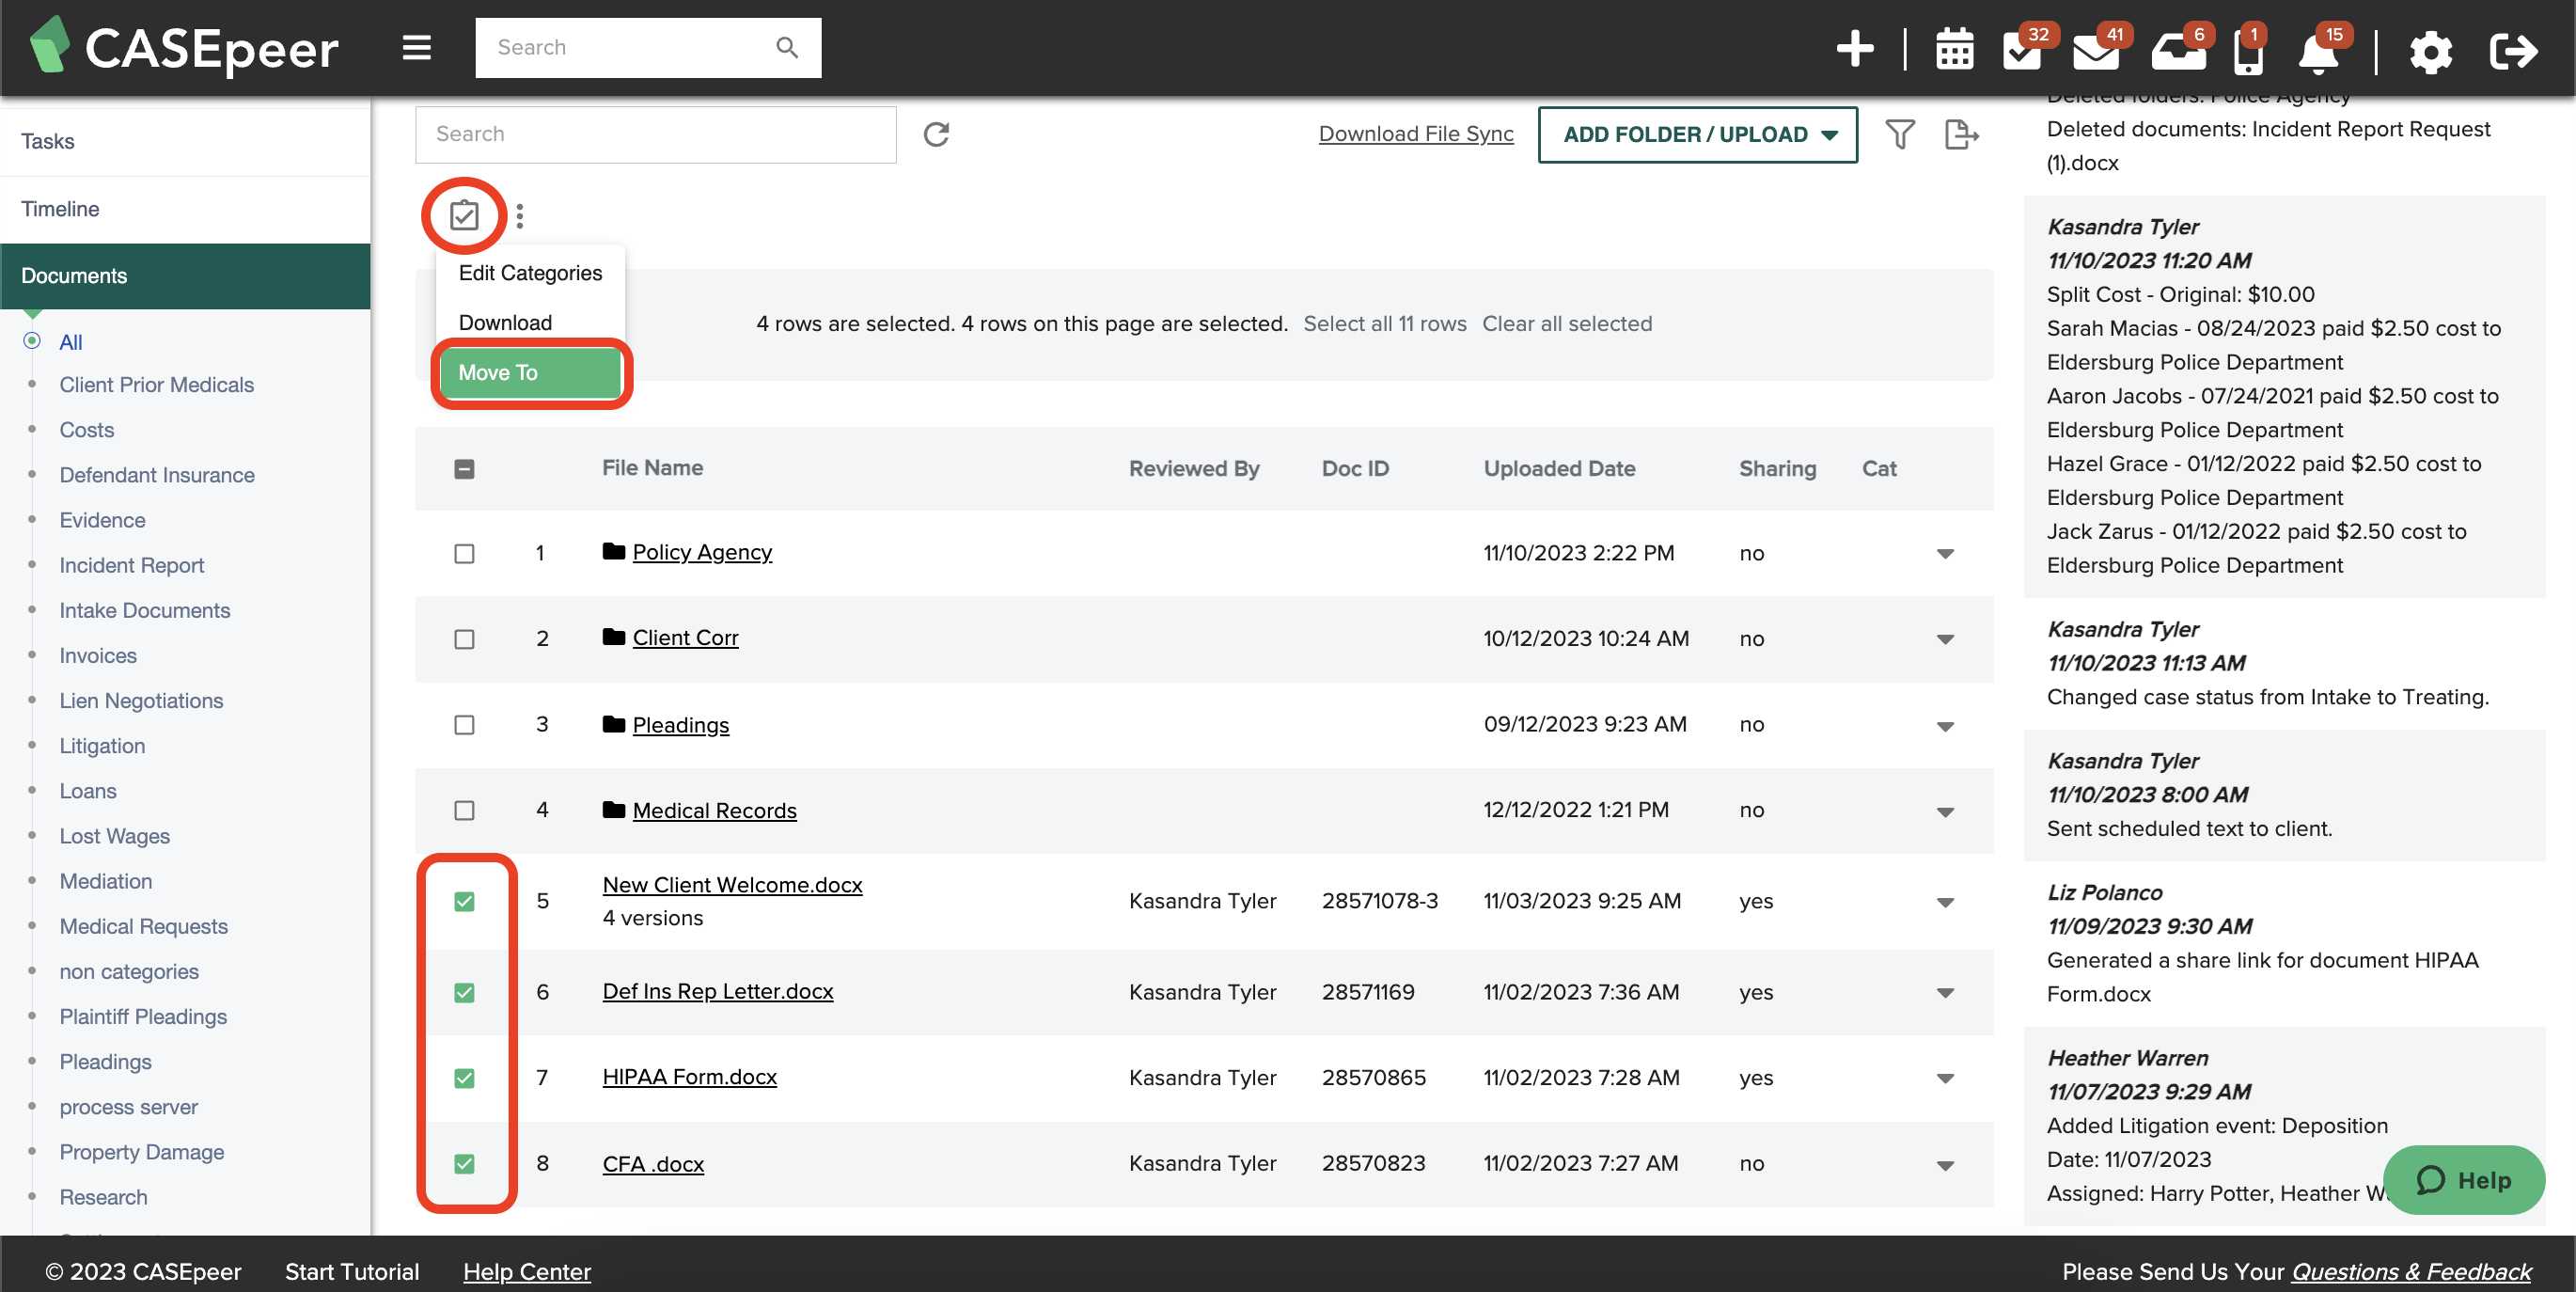The height and width of the screenshot is (1292, 2576).
Task: Focus the top global Search field
Action: pyautogui.click(x=648, y=47)
